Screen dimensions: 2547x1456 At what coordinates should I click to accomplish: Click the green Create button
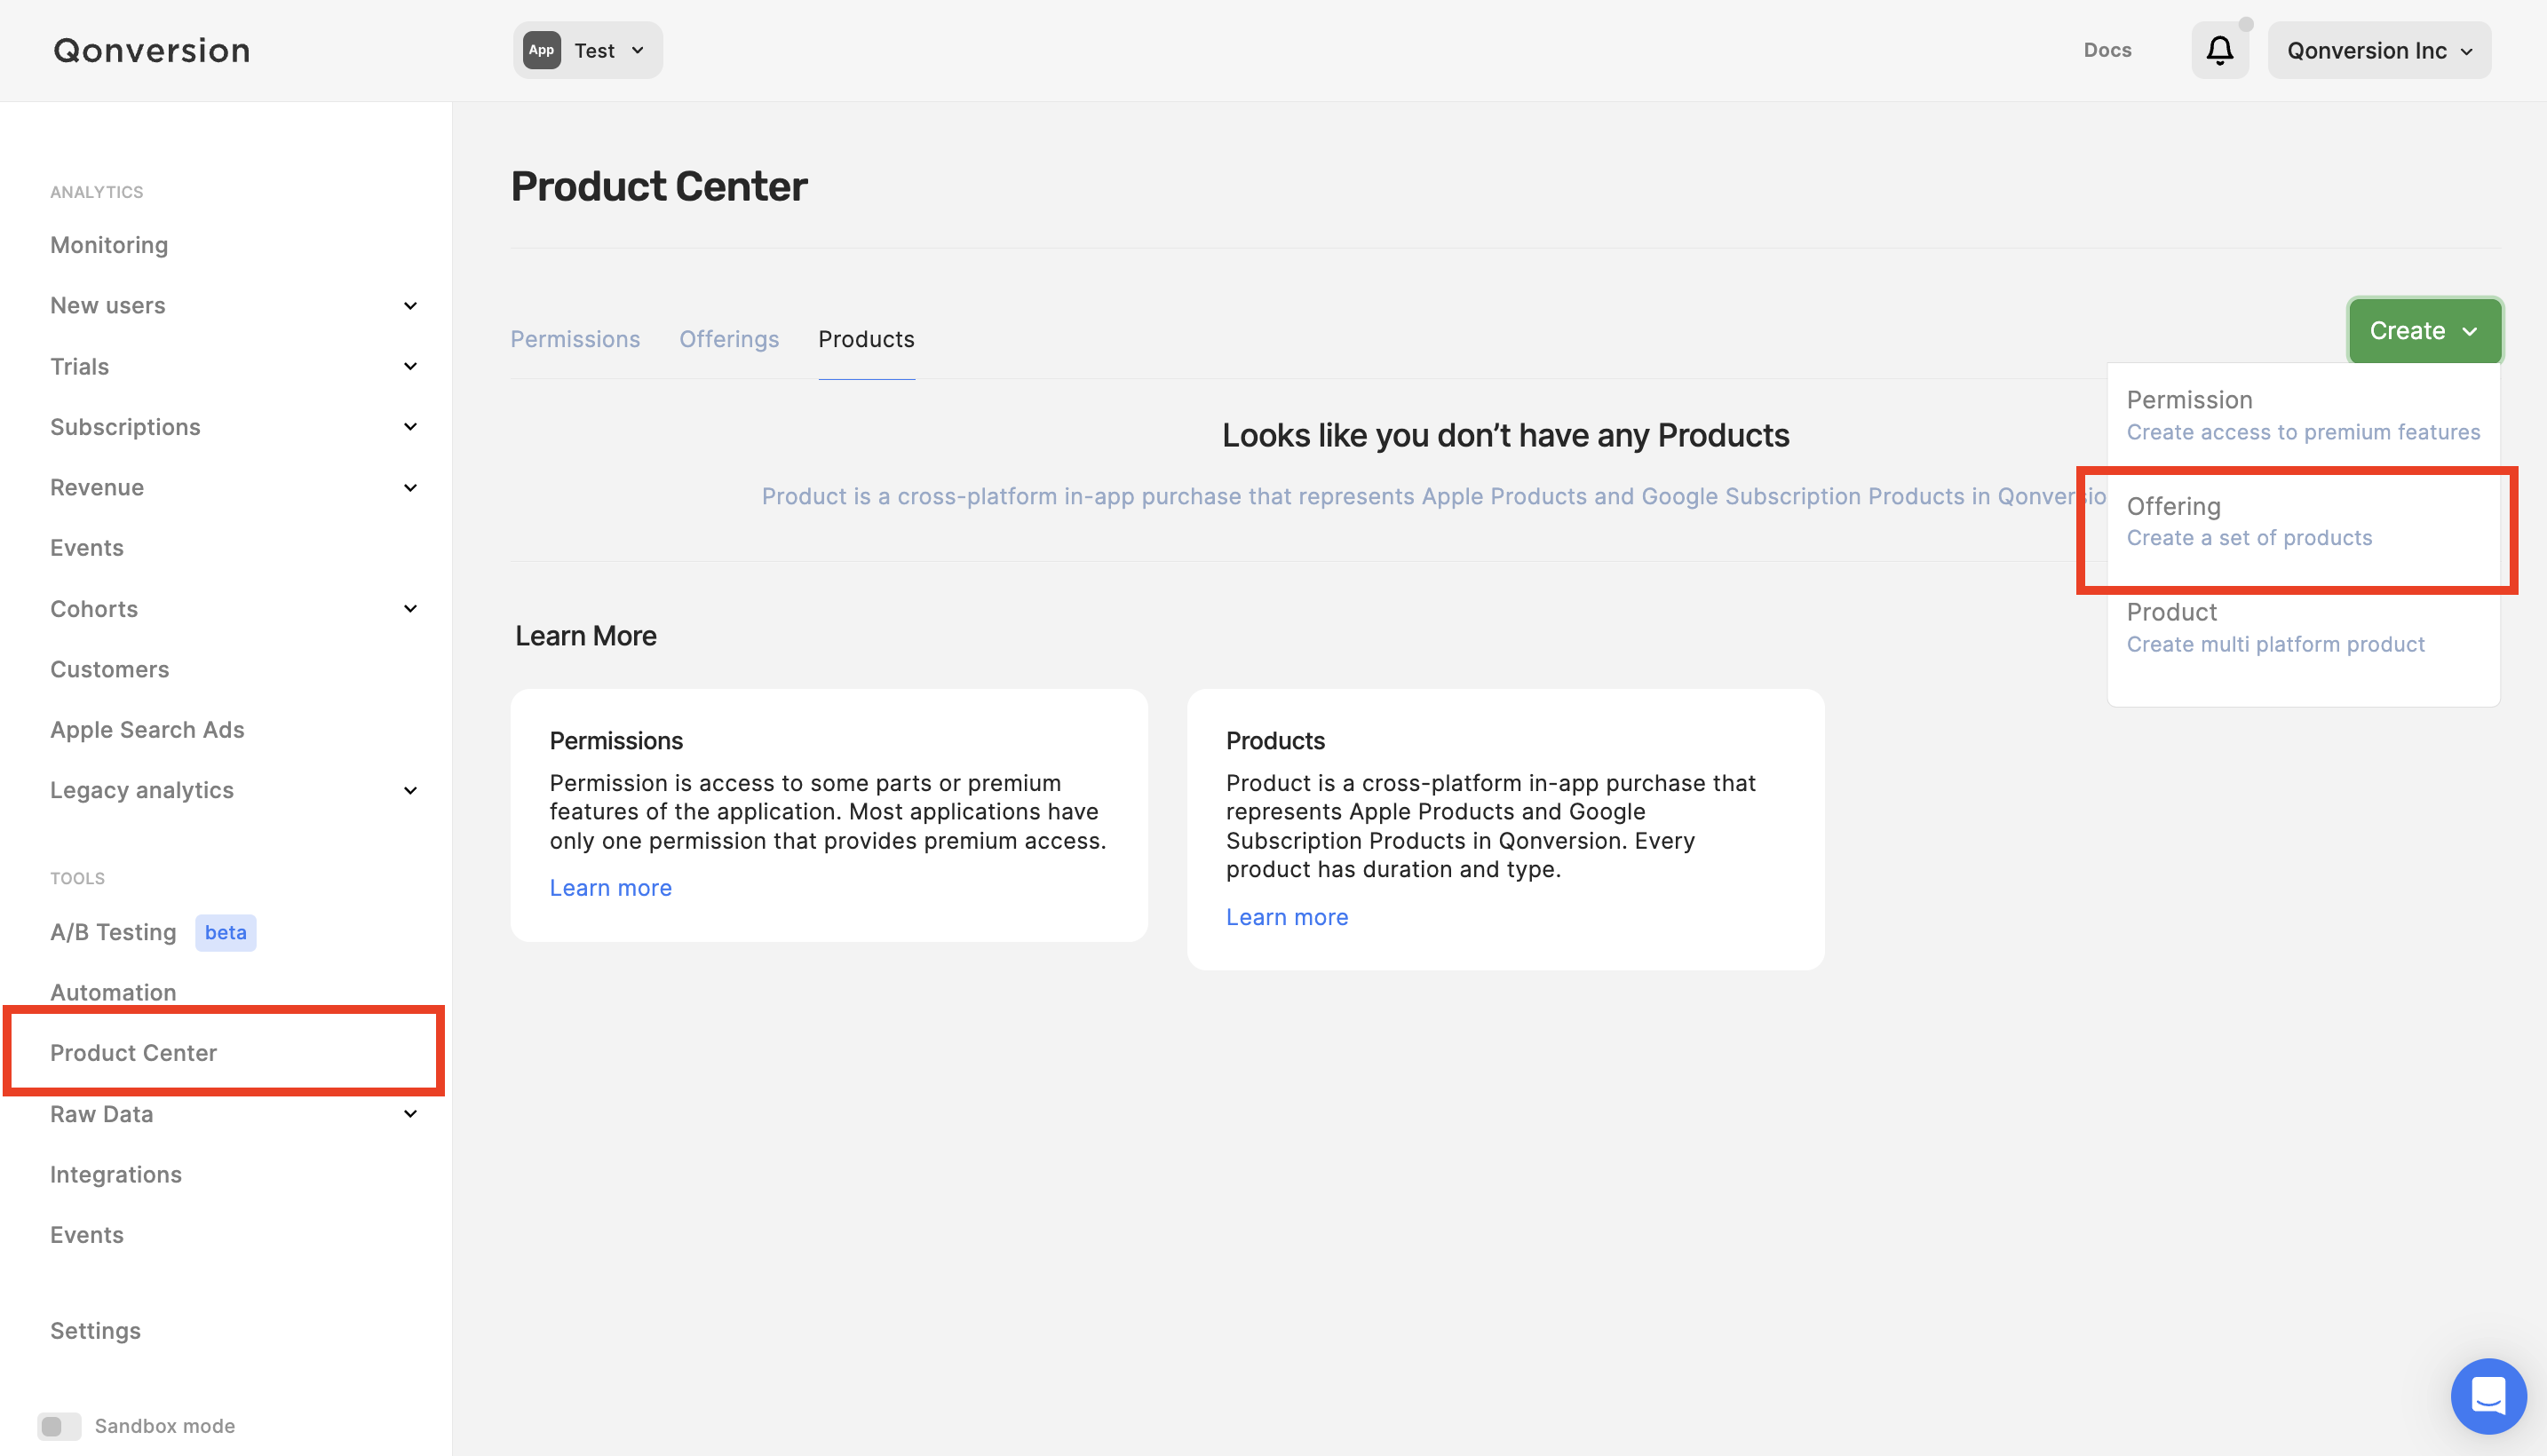point(2424,331)
